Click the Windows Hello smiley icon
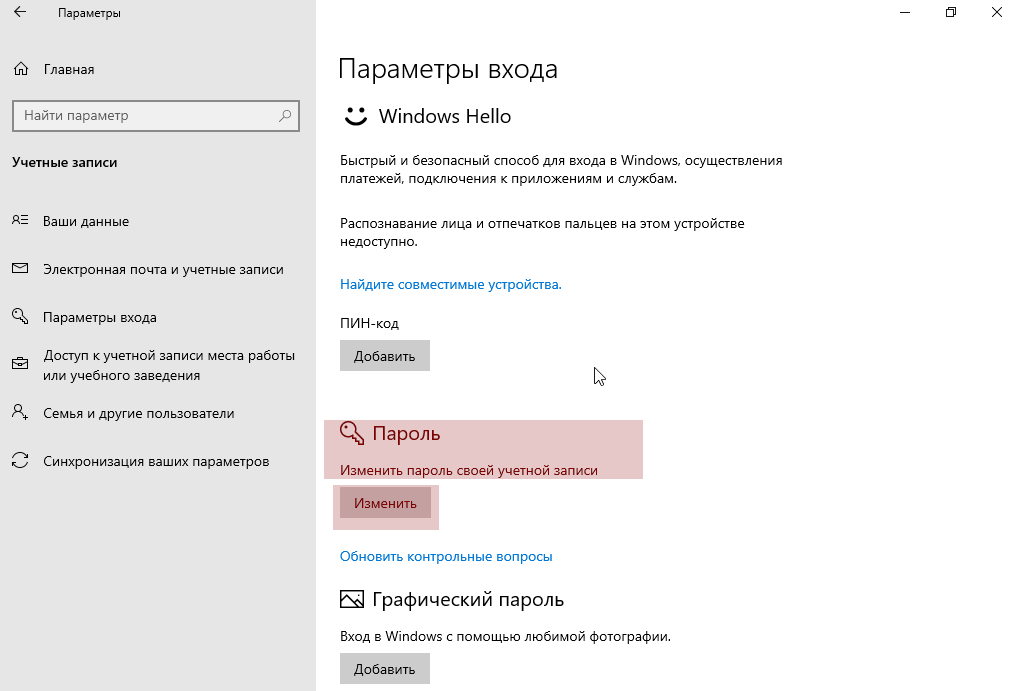Image resolution: width=1010 pixels, height=691 pixels. 355,116
